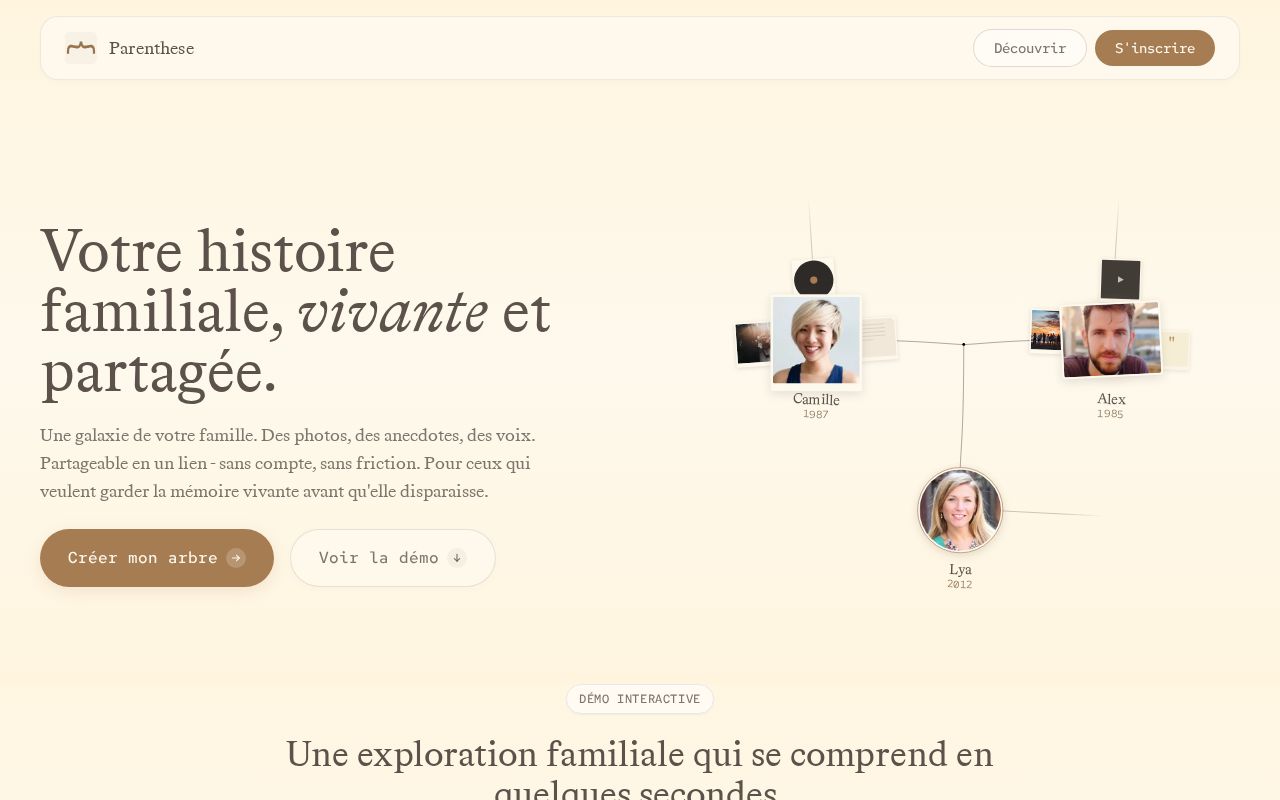Select Camille's portrait photo
This screenshot has height=800, width=1280.
(x=816, y=340)
